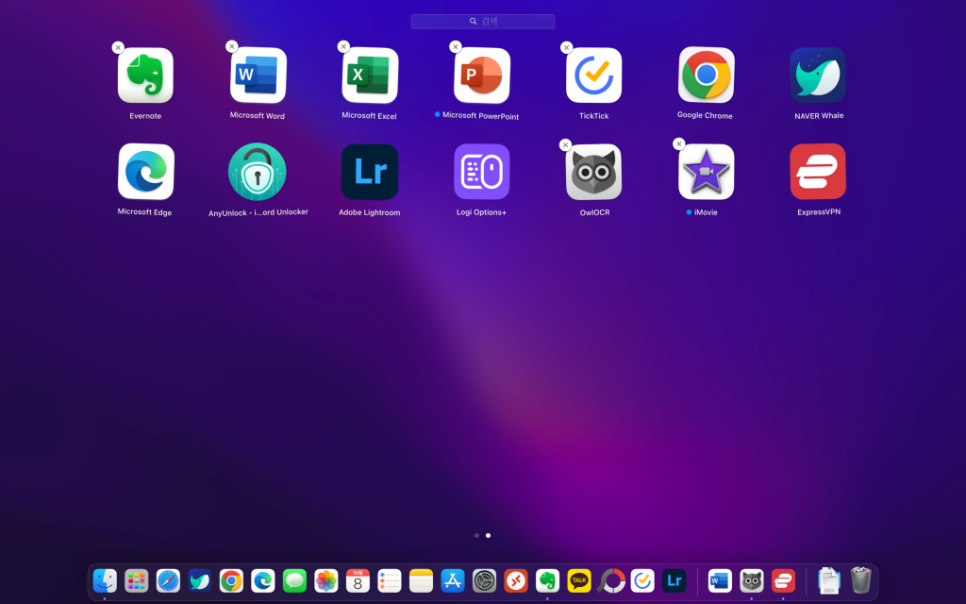The image size is (966, 604).
Task: Open AnyUnlock password unlocker app
Action: 258,171
